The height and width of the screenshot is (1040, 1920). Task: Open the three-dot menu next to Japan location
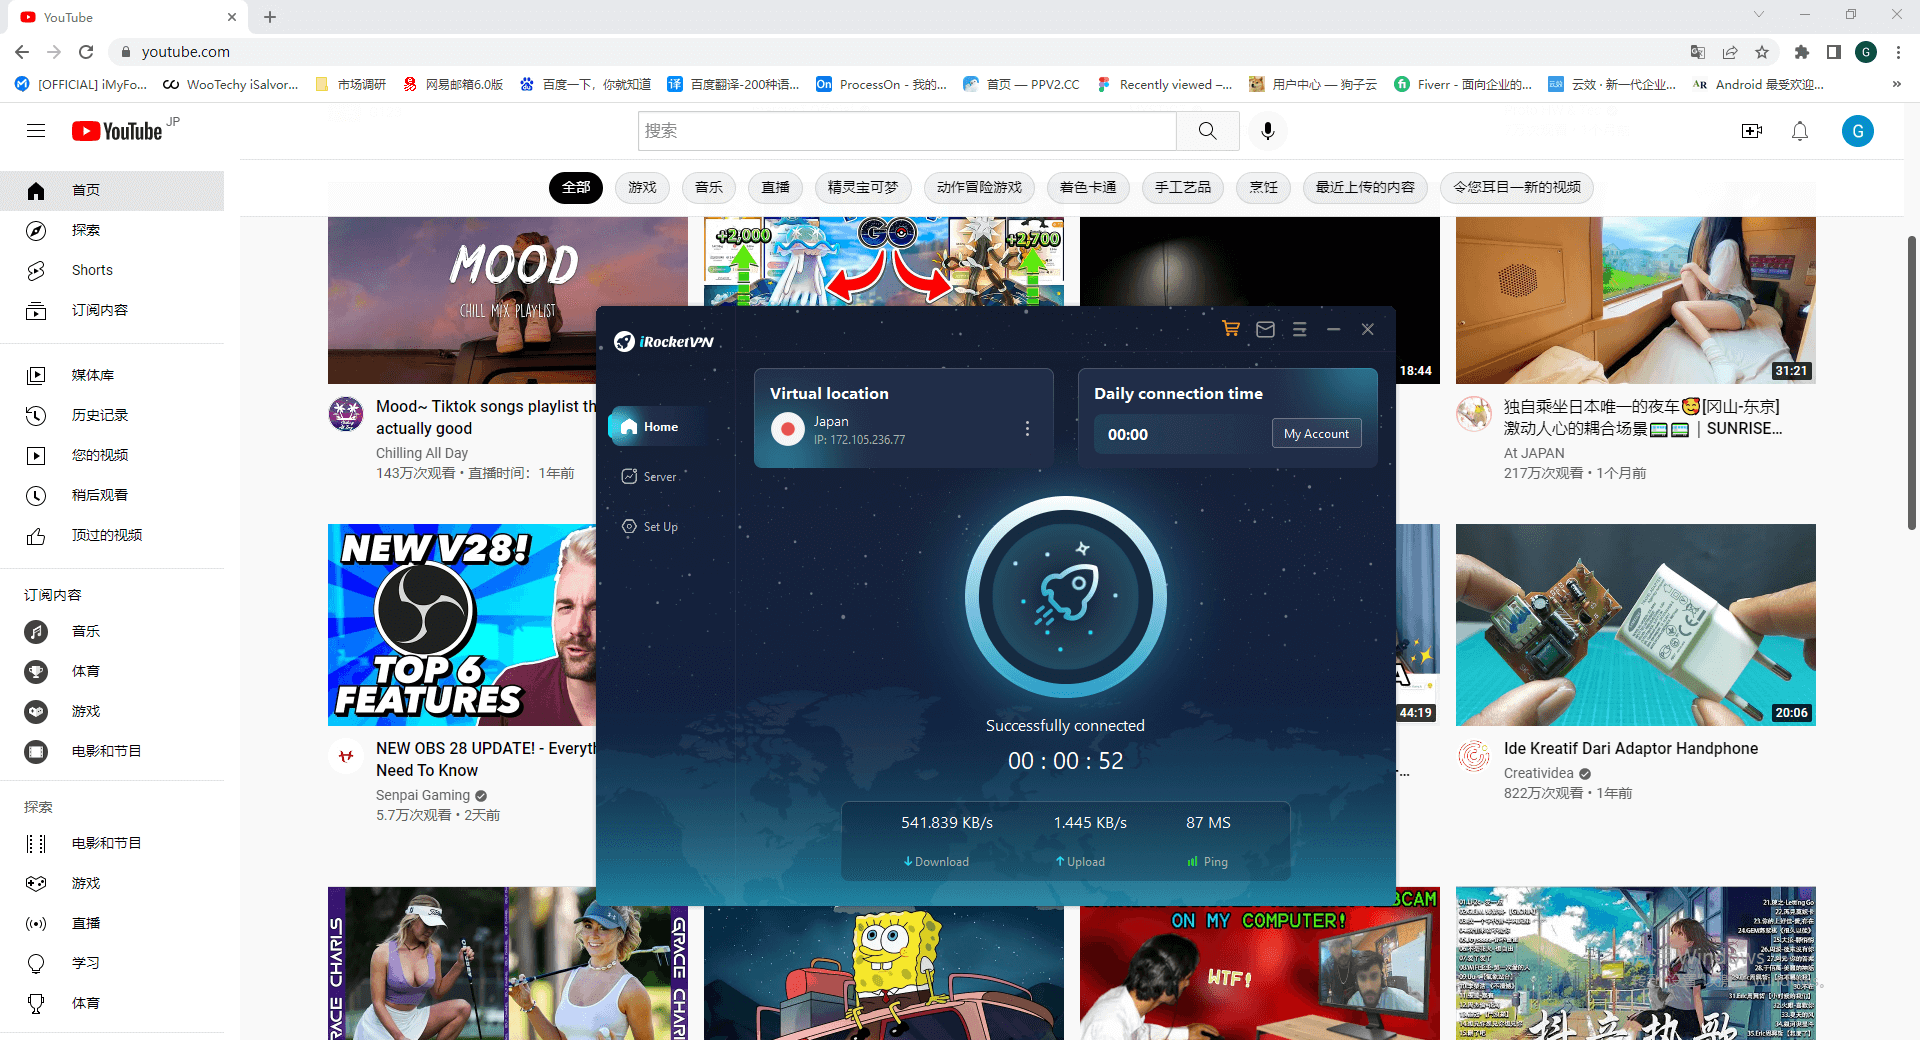[x=1027, y=428]
